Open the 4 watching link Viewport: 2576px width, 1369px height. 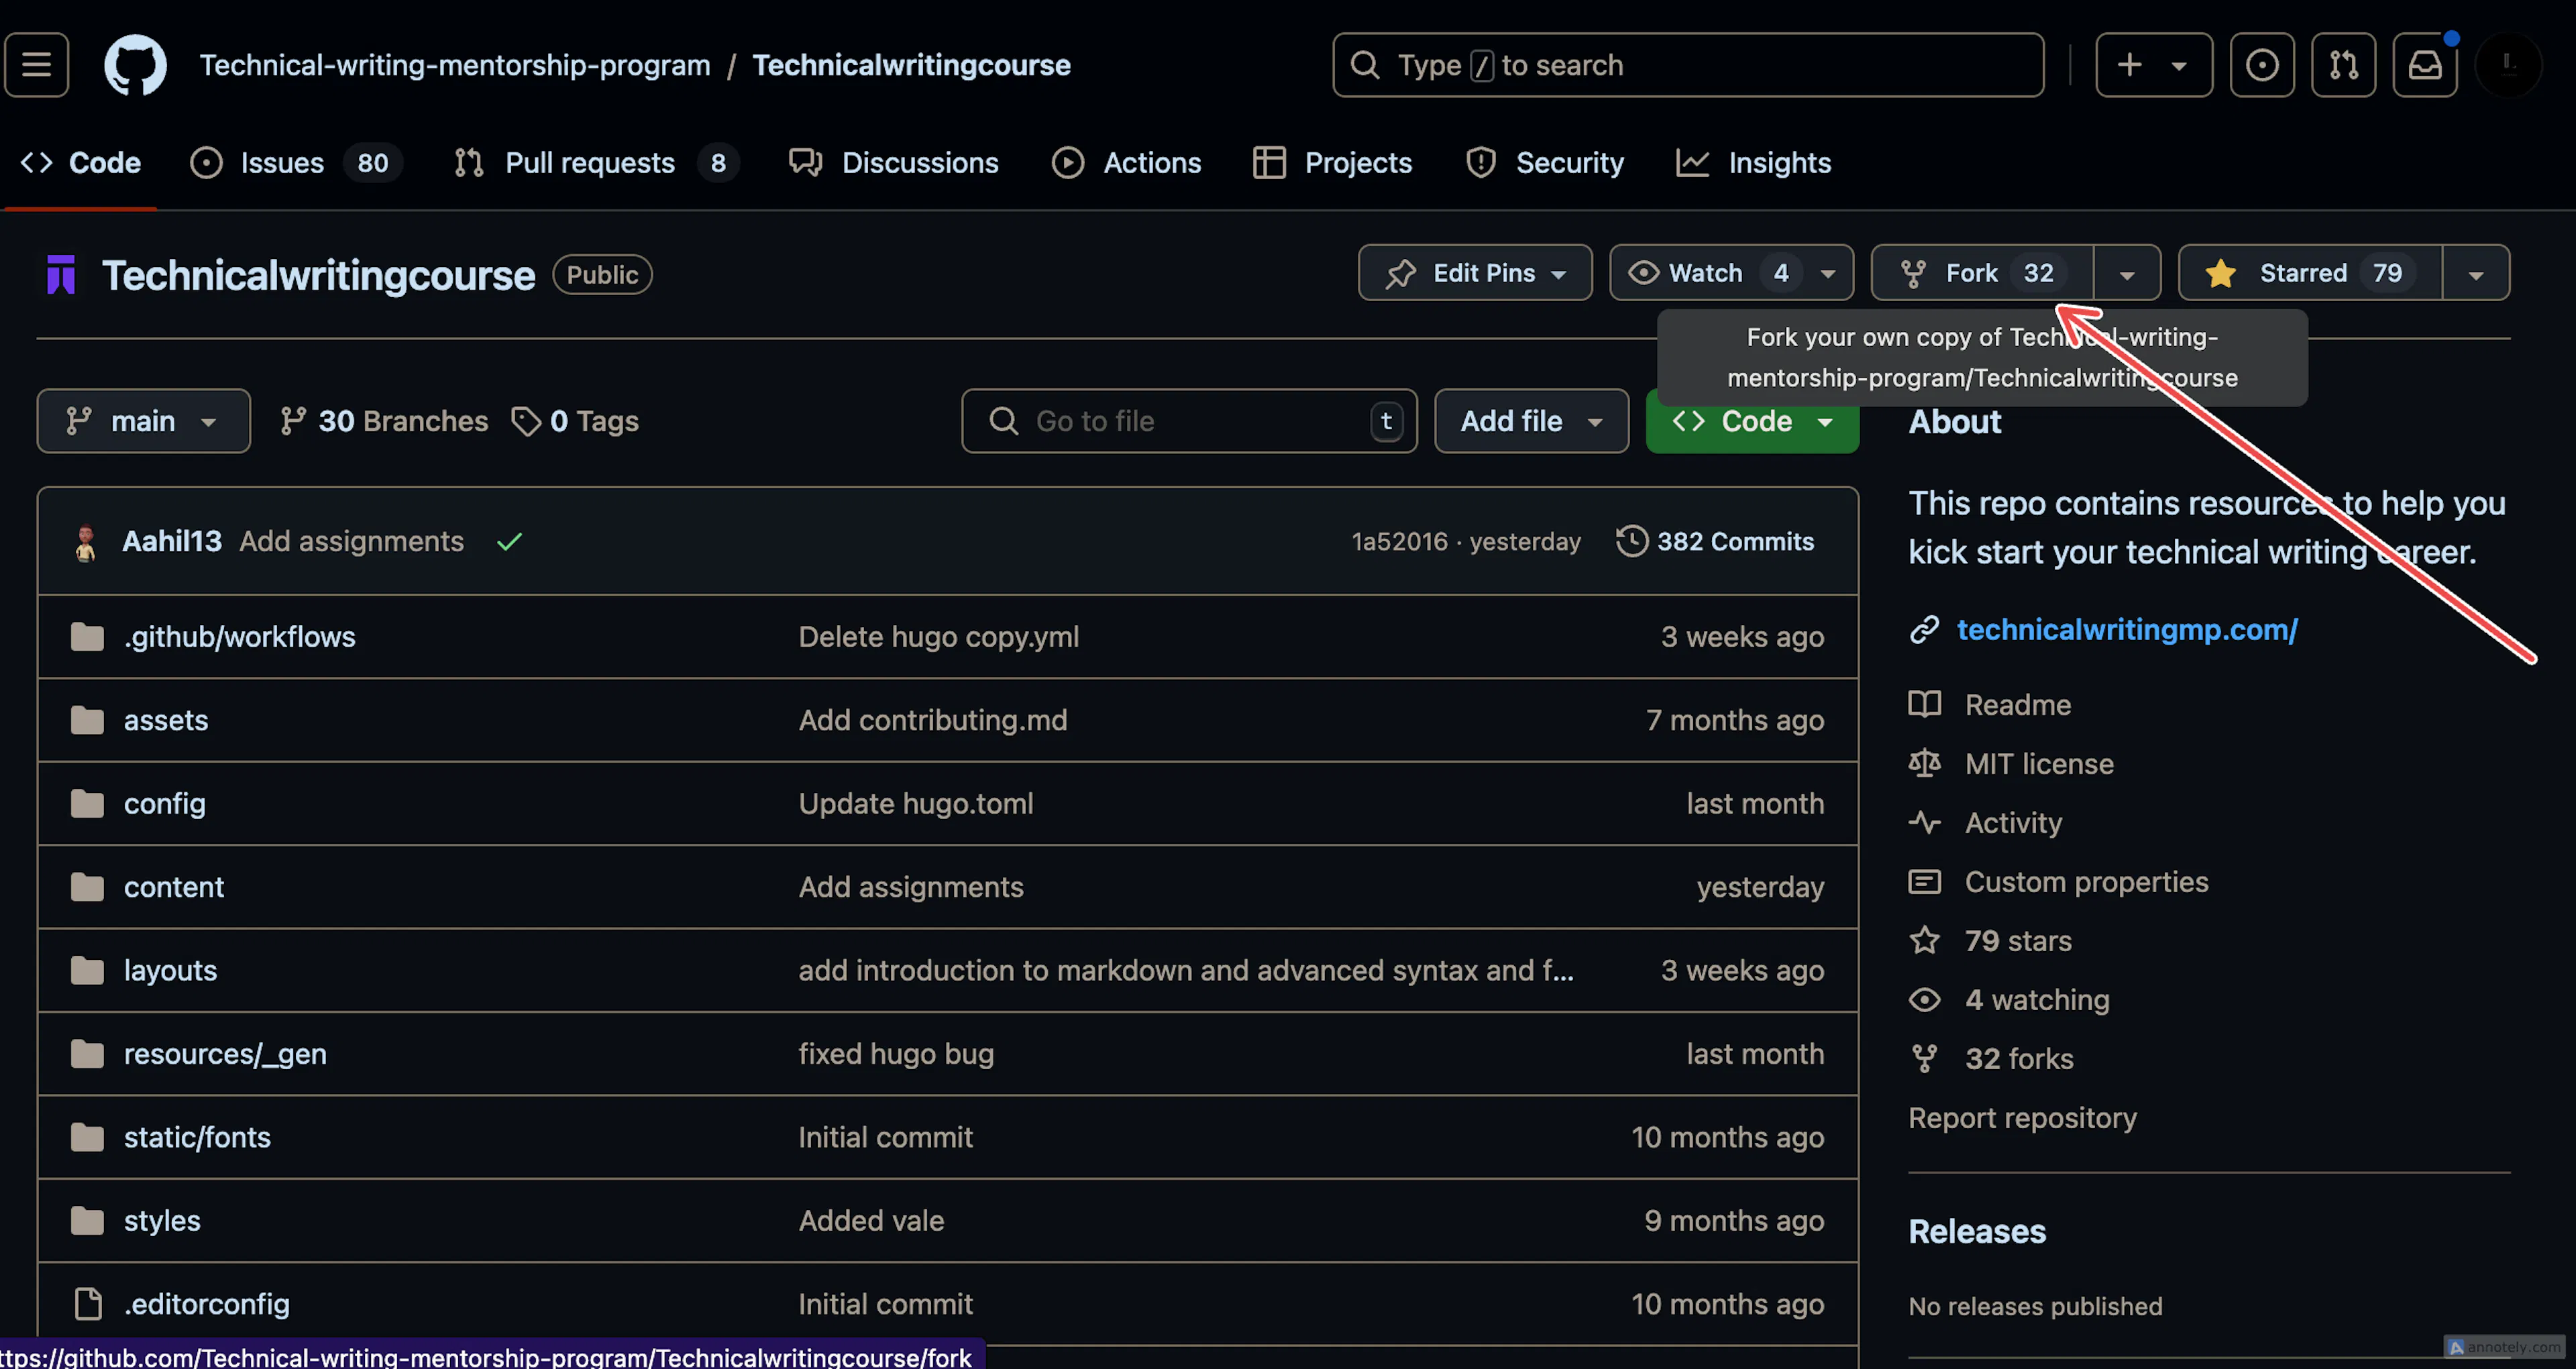pyautogui.click(x=2037, y=1000)
